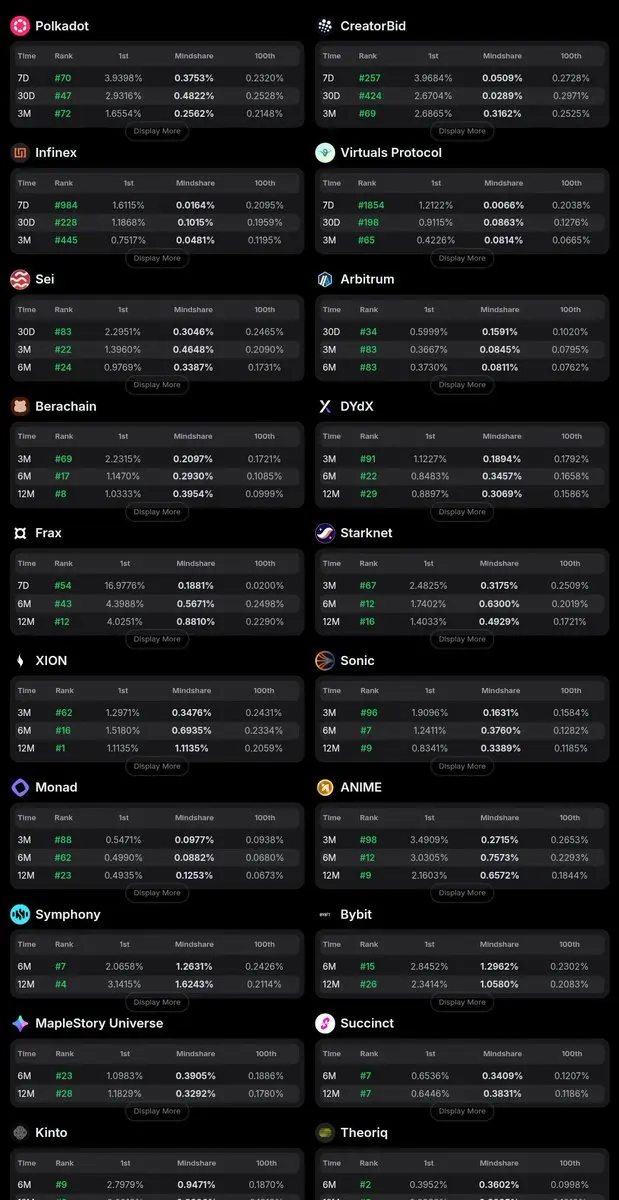Expand Polkadot table with Display More
The image size is (619, 1200).
tap(157, 131)
